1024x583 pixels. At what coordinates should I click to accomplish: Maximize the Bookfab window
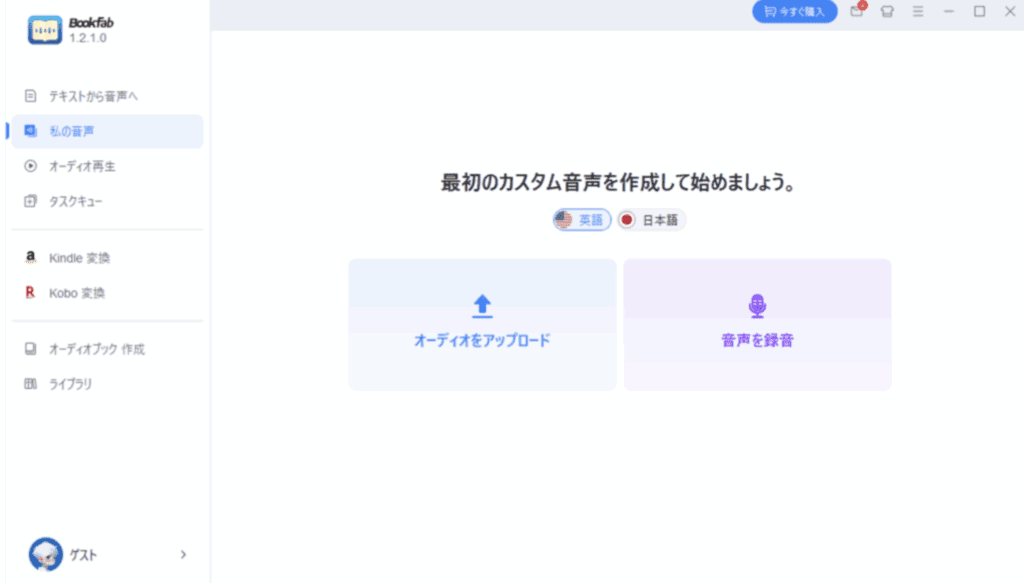tap(979, 12)
